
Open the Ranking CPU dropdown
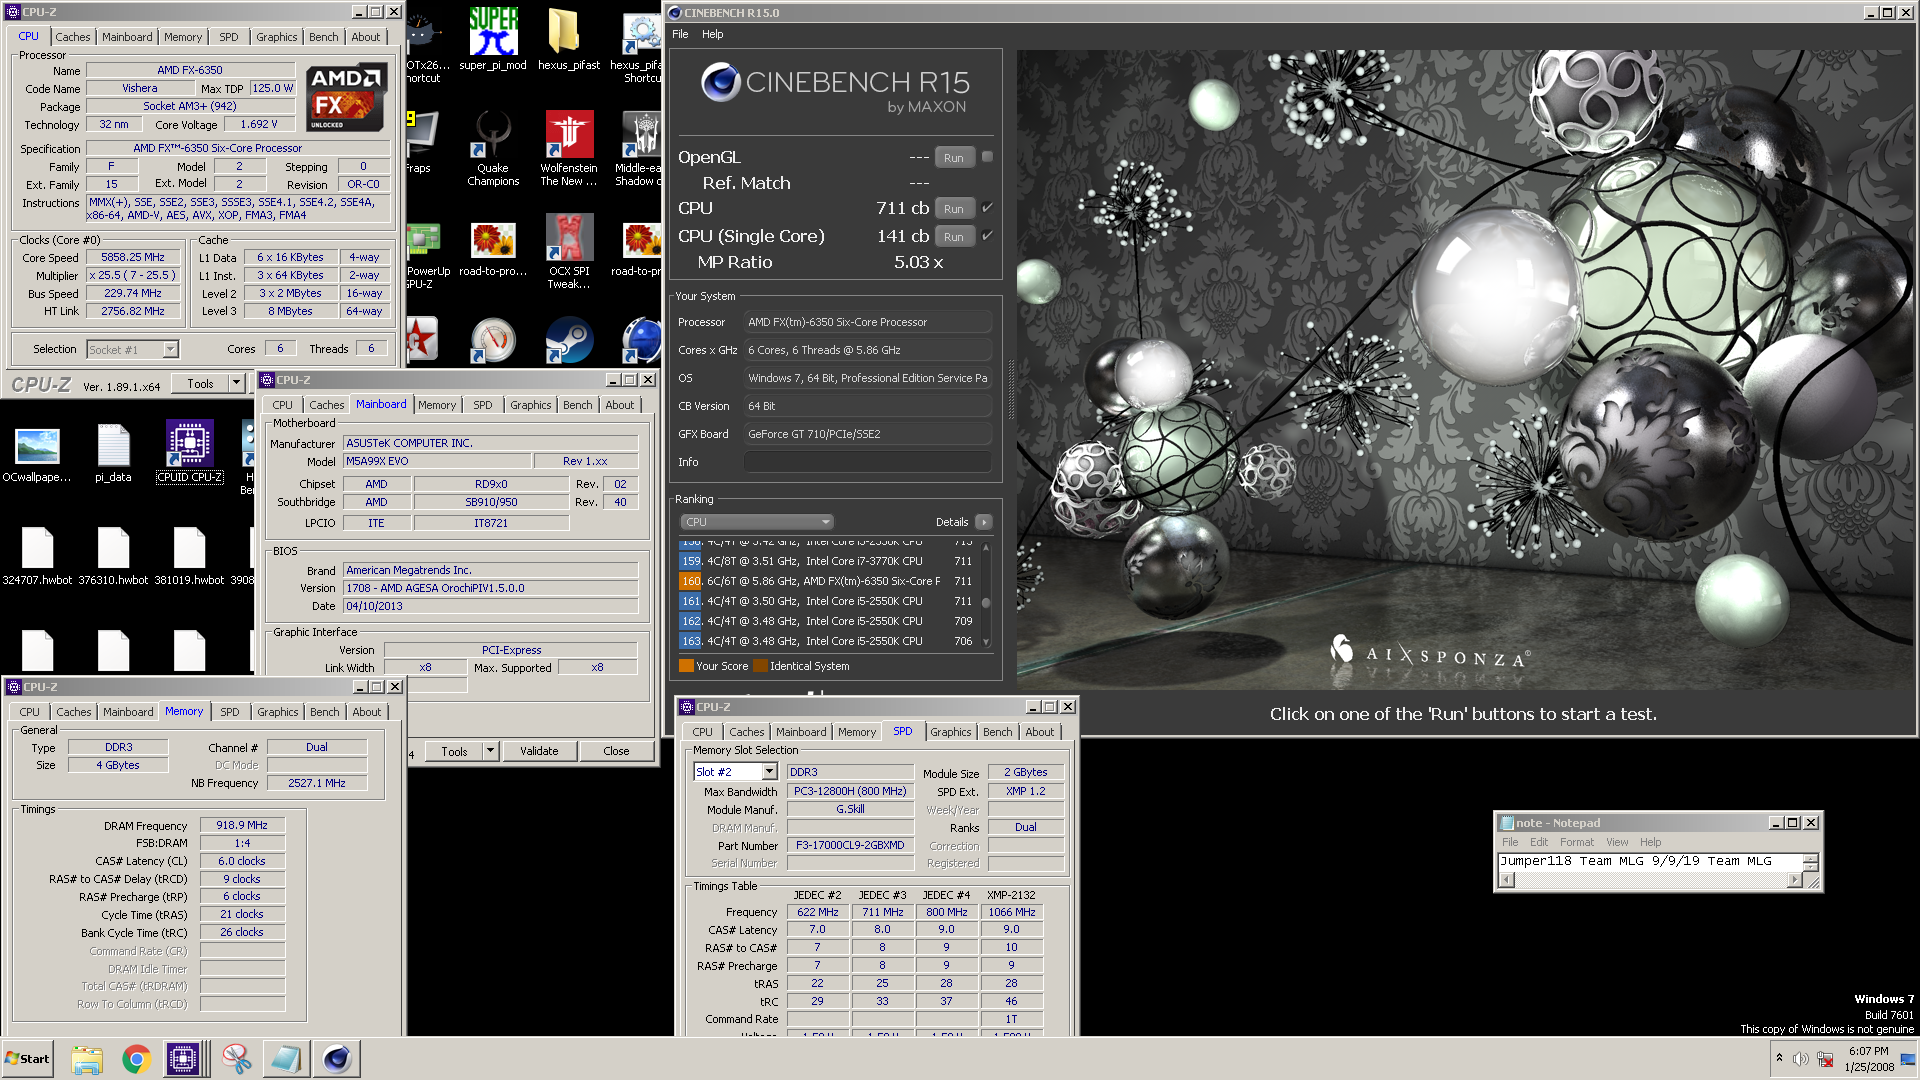click(x=757, y=522)
